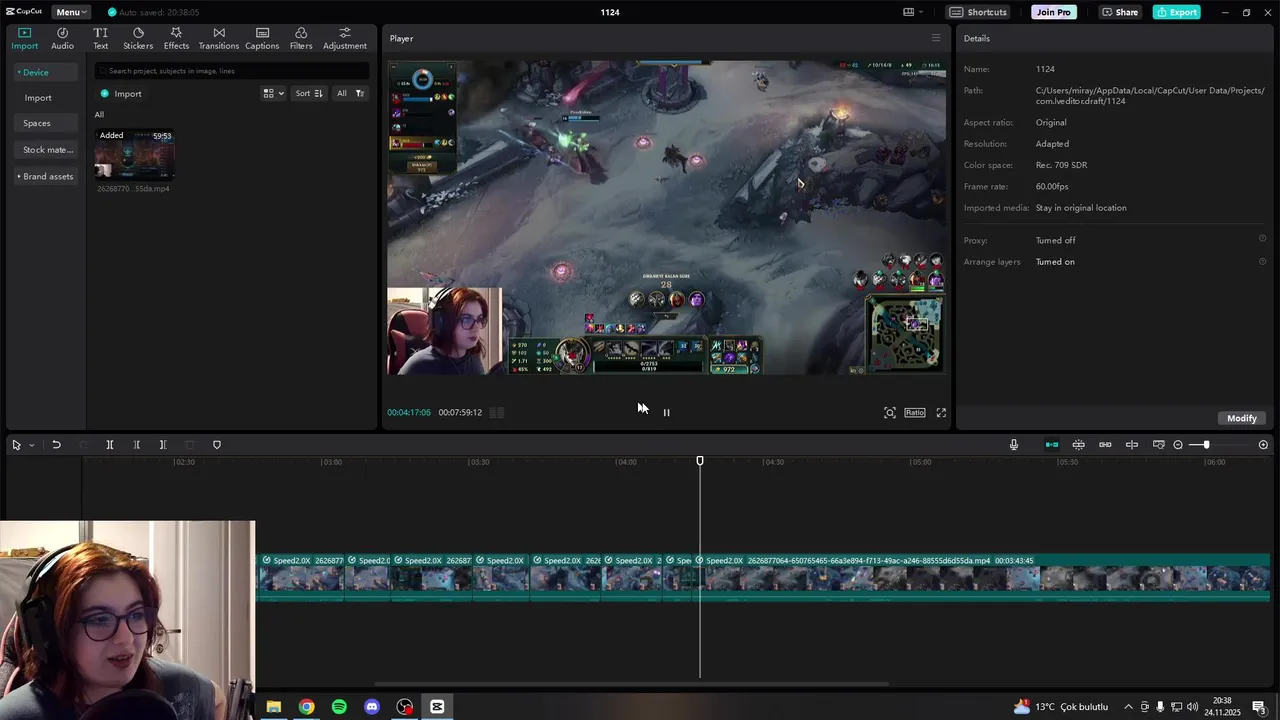Add a marker on timeline
The width and height of the screenshot is (1280, 720).
pyautogui.click(x=217, y=445)
